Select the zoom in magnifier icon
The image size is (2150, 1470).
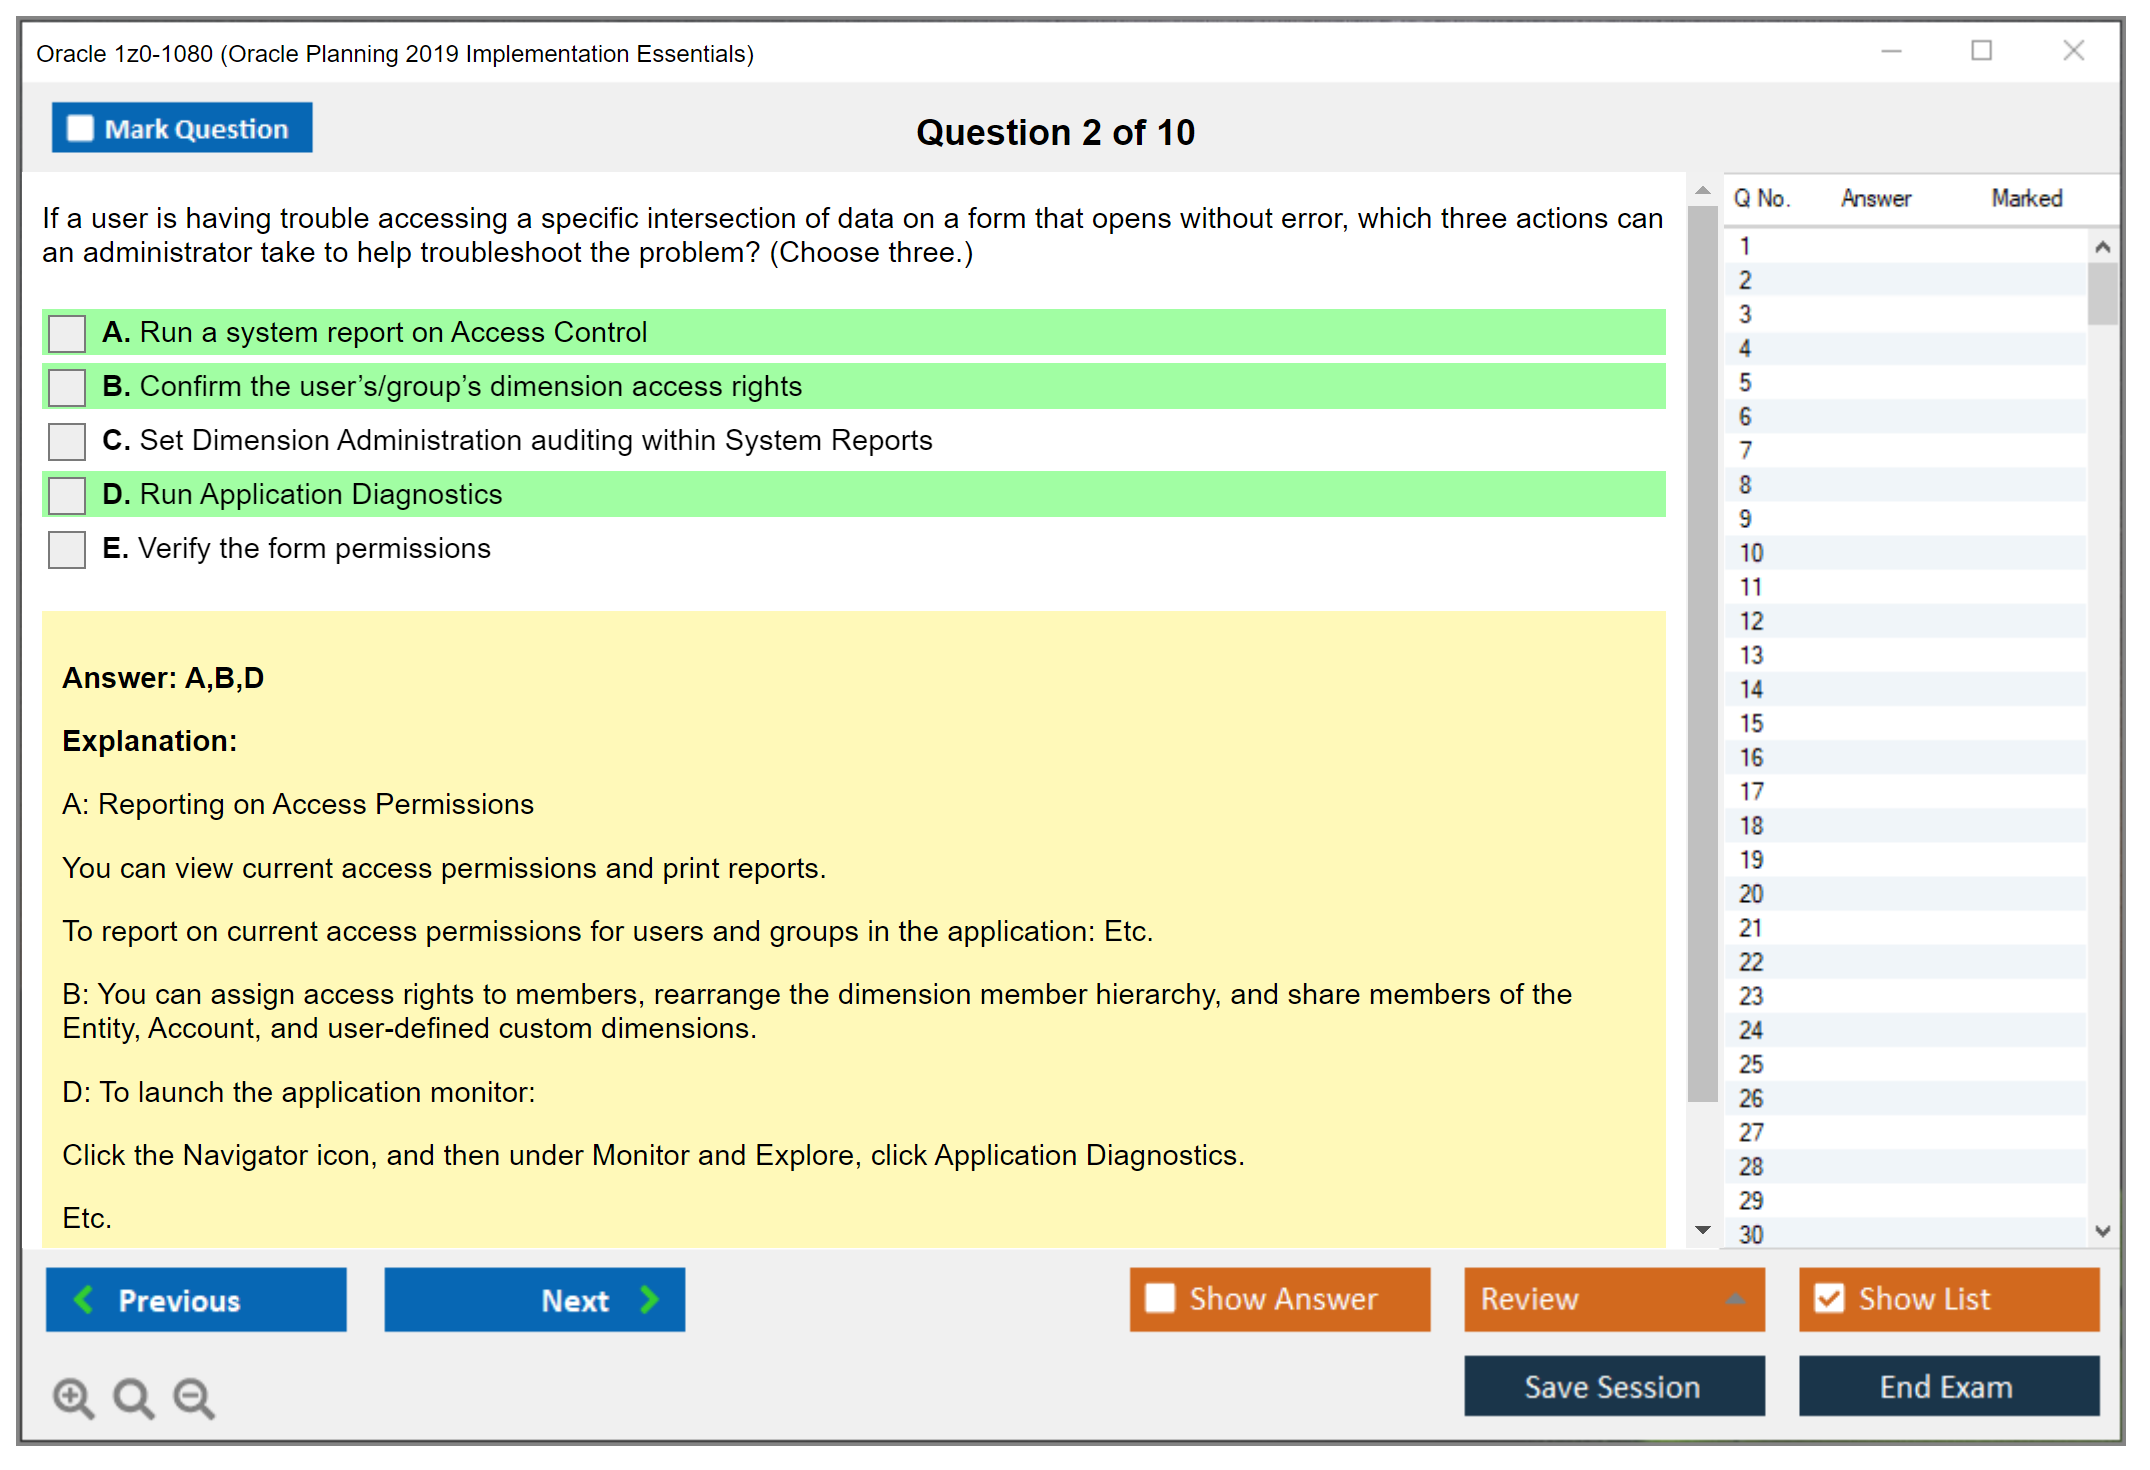click(73, 1397)
